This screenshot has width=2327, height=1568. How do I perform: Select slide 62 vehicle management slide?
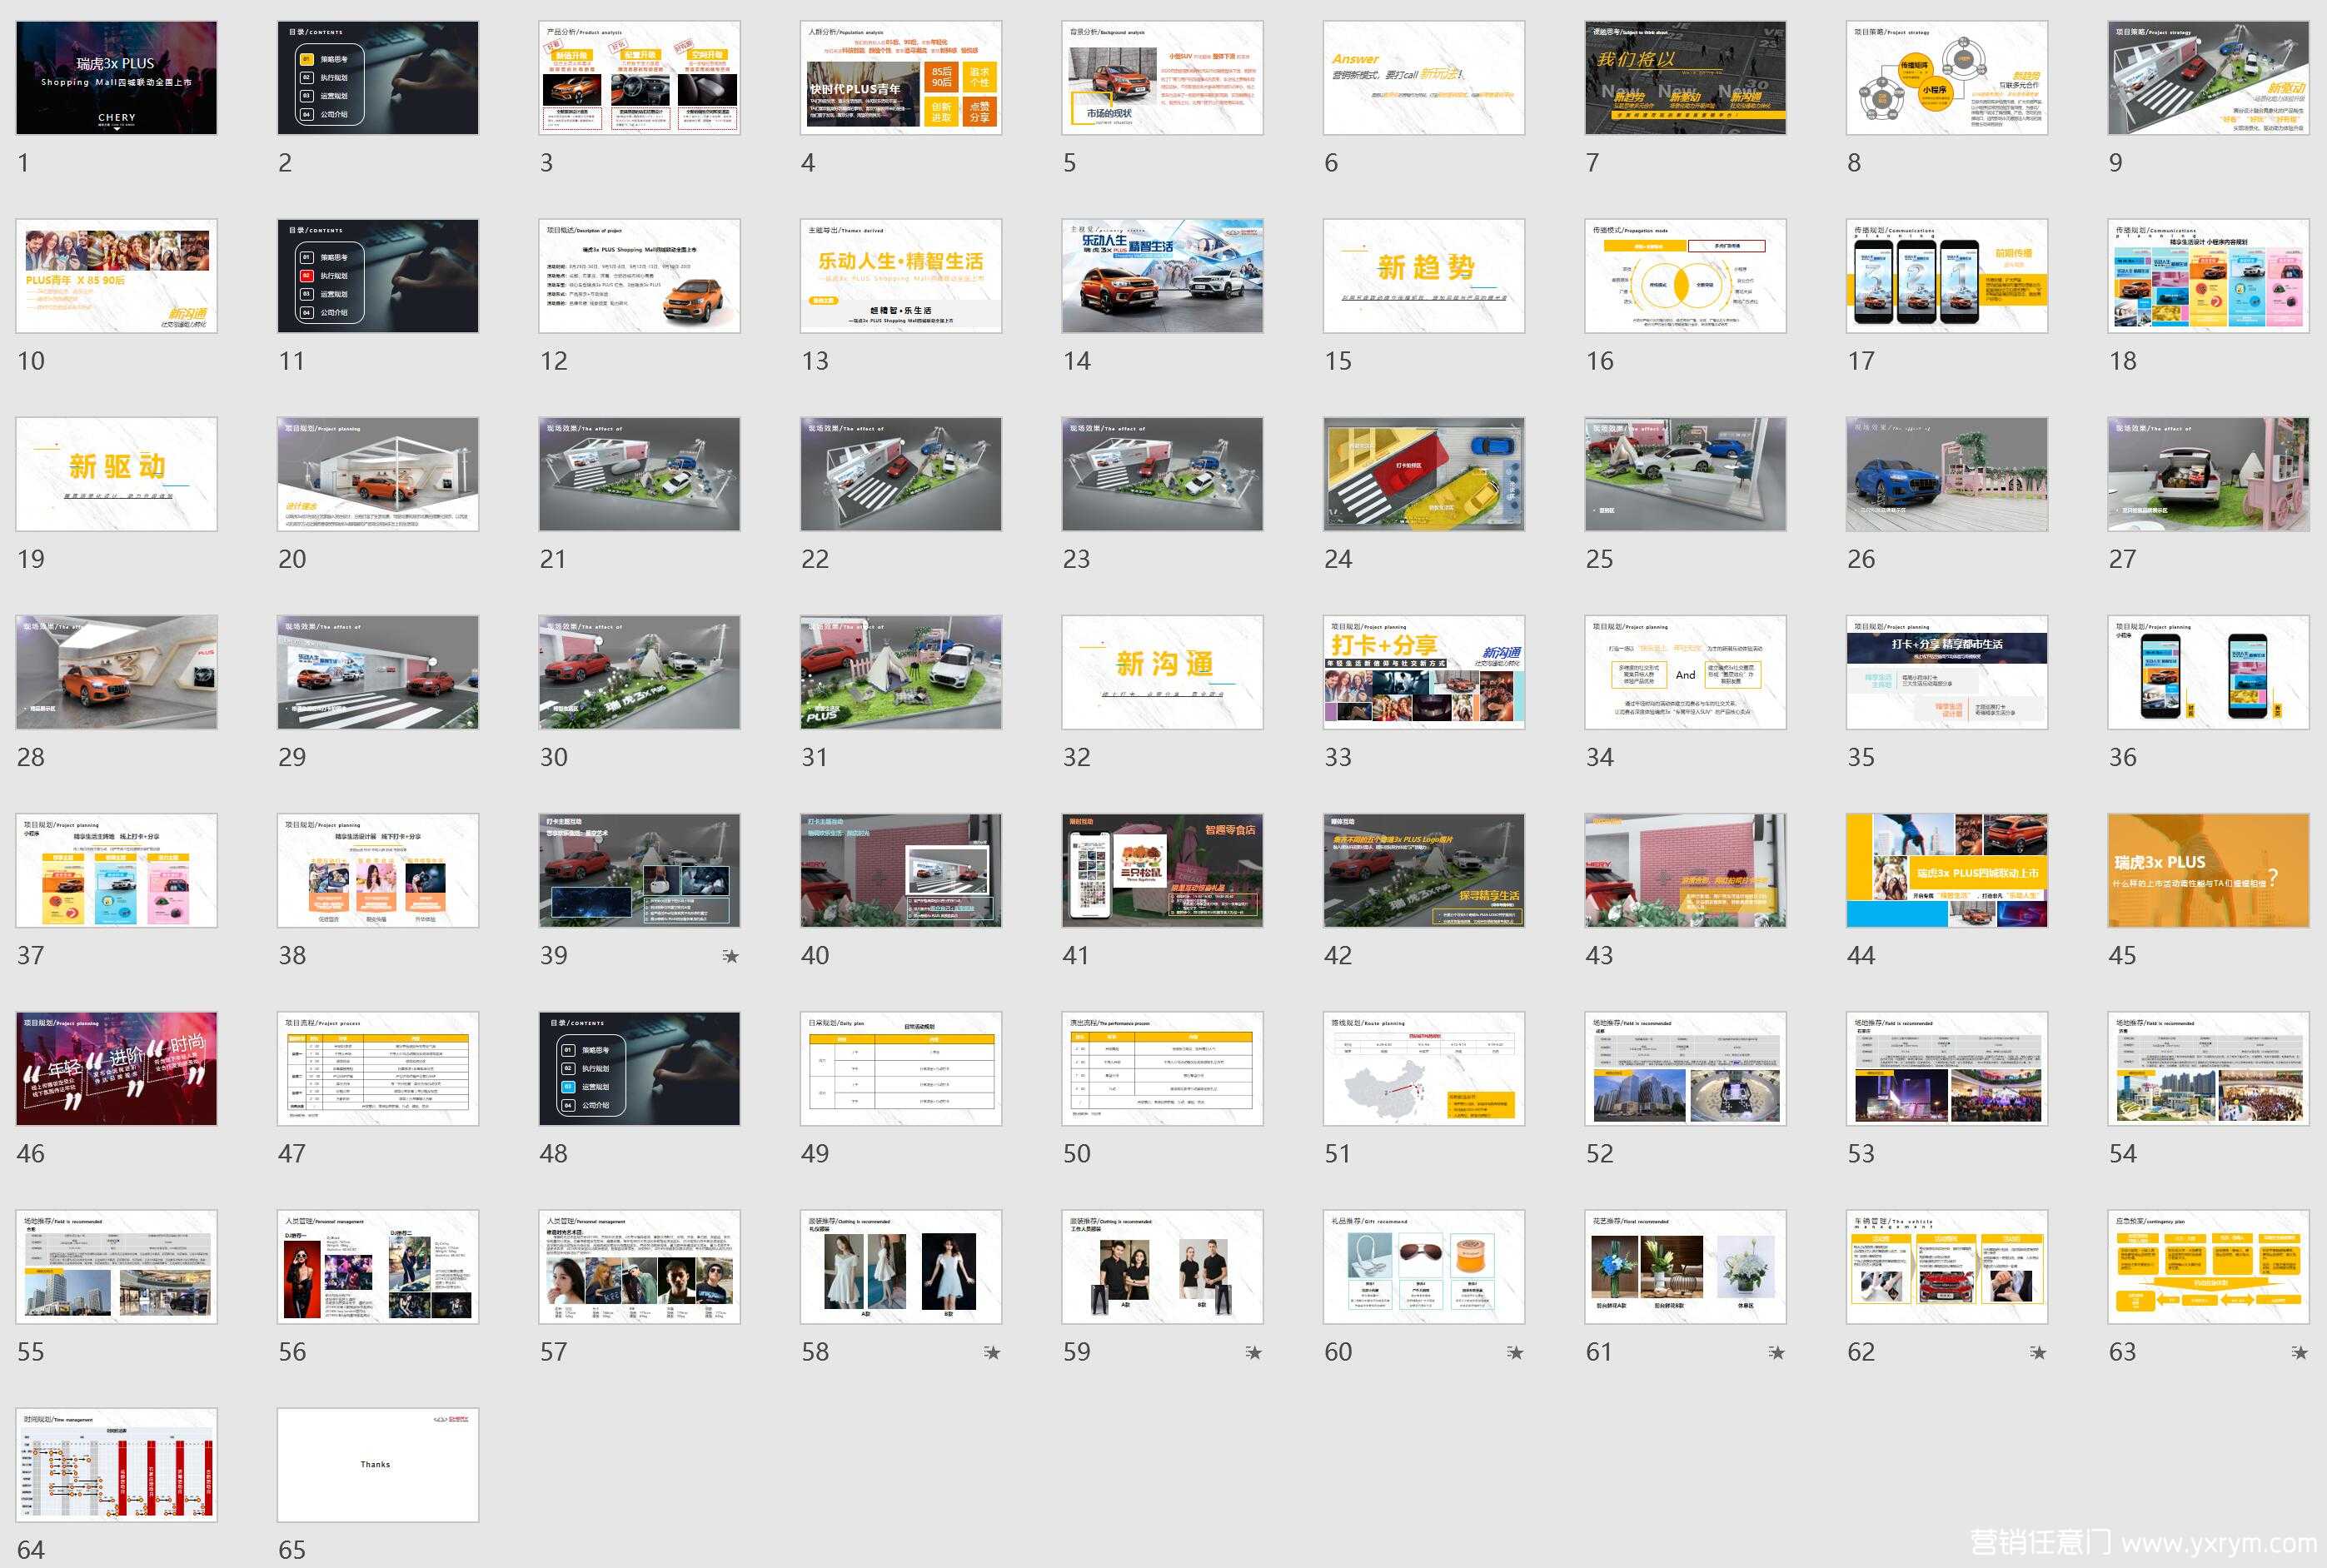[1947, 1266]
